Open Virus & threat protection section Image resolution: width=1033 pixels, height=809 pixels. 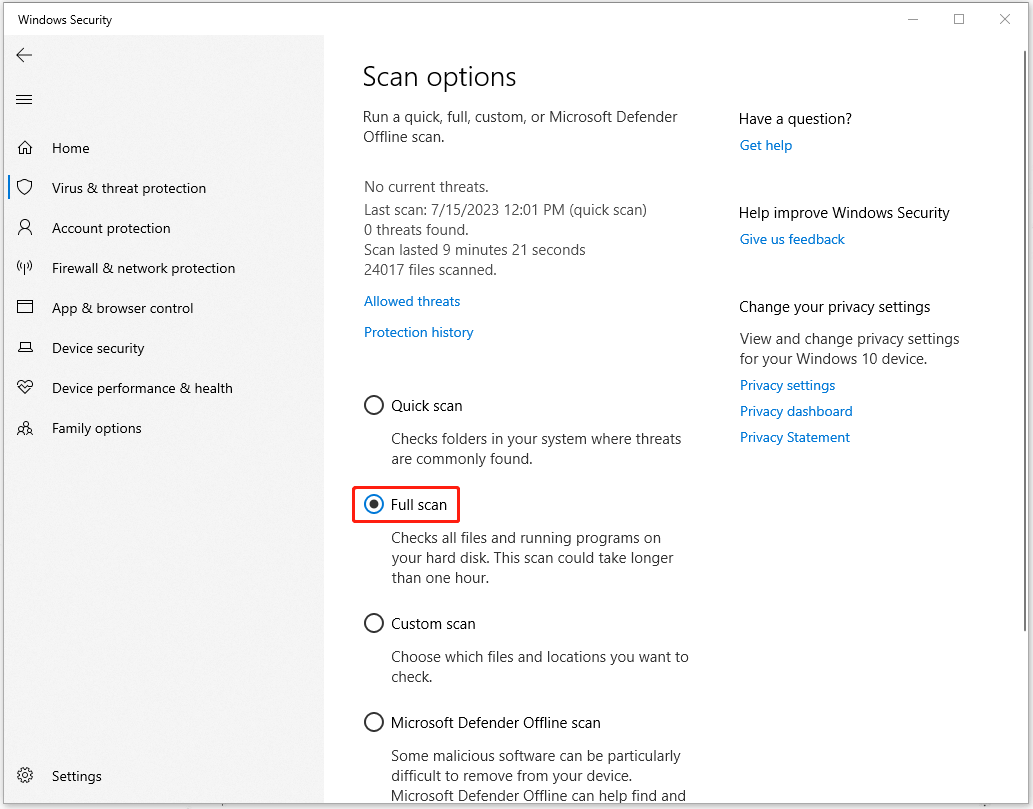tap(129, 188)
